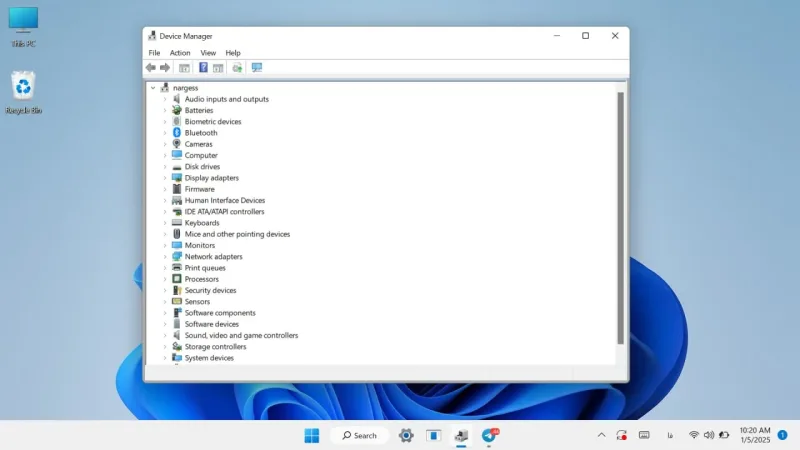Click the Print queues printer icon
Screen dimensions: 800x450
click(x=177, y=267)
